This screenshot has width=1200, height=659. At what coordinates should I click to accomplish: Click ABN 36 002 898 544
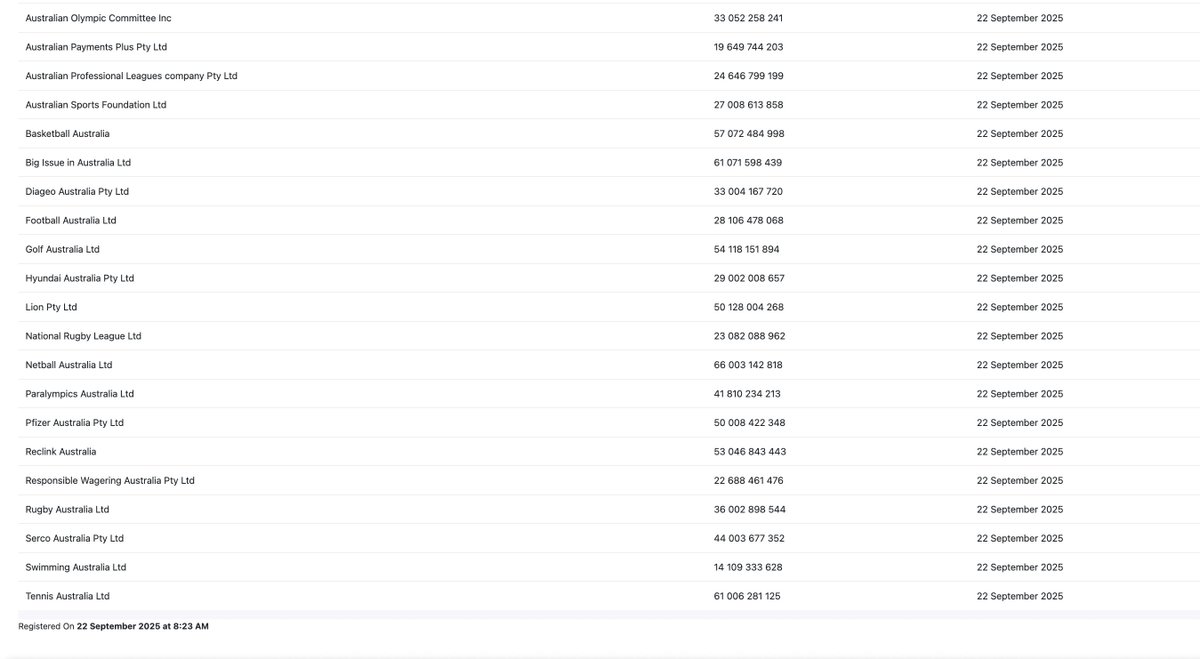(750, 511)
